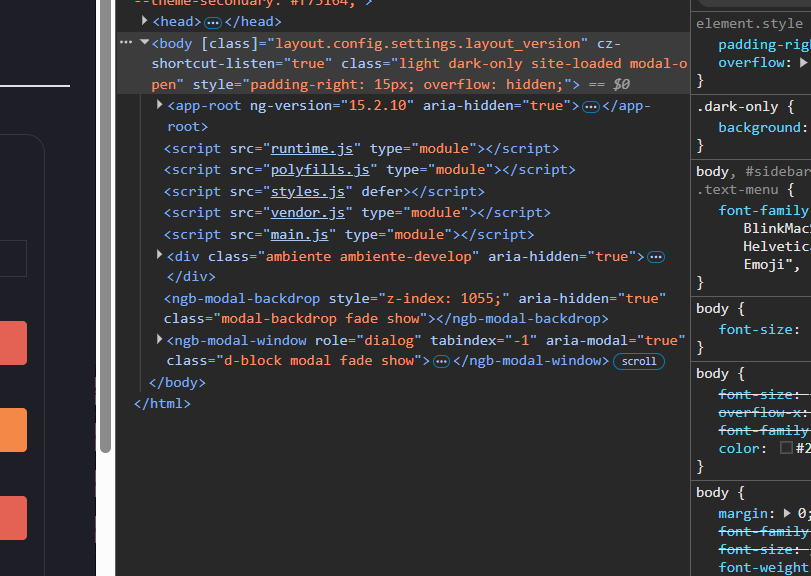
Task: Click ellipsis badge in ngb-modal-window
Action: click(x=441, y=361)
